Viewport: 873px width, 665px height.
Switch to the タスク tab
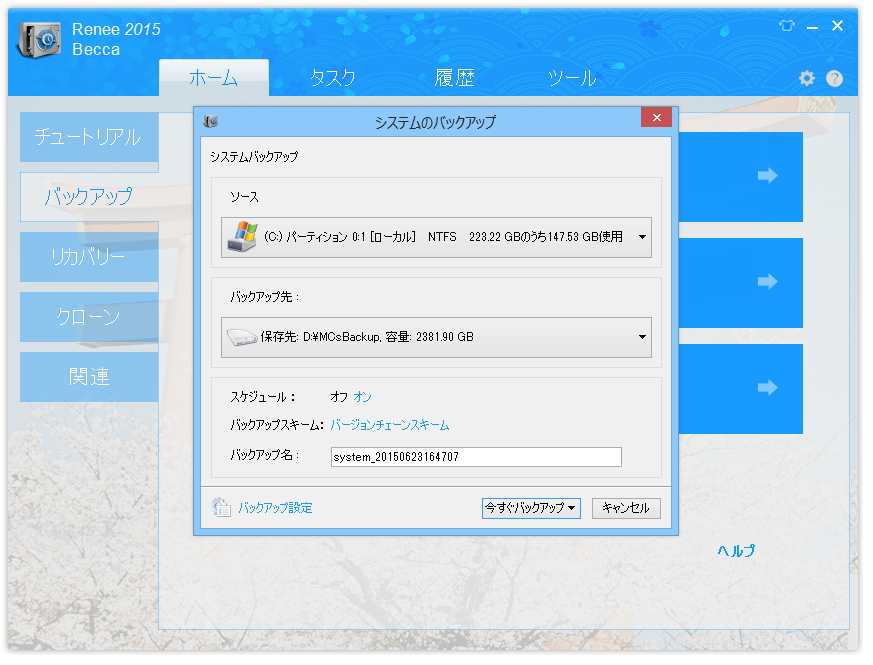pyautogui.click(x=333, y=77)
